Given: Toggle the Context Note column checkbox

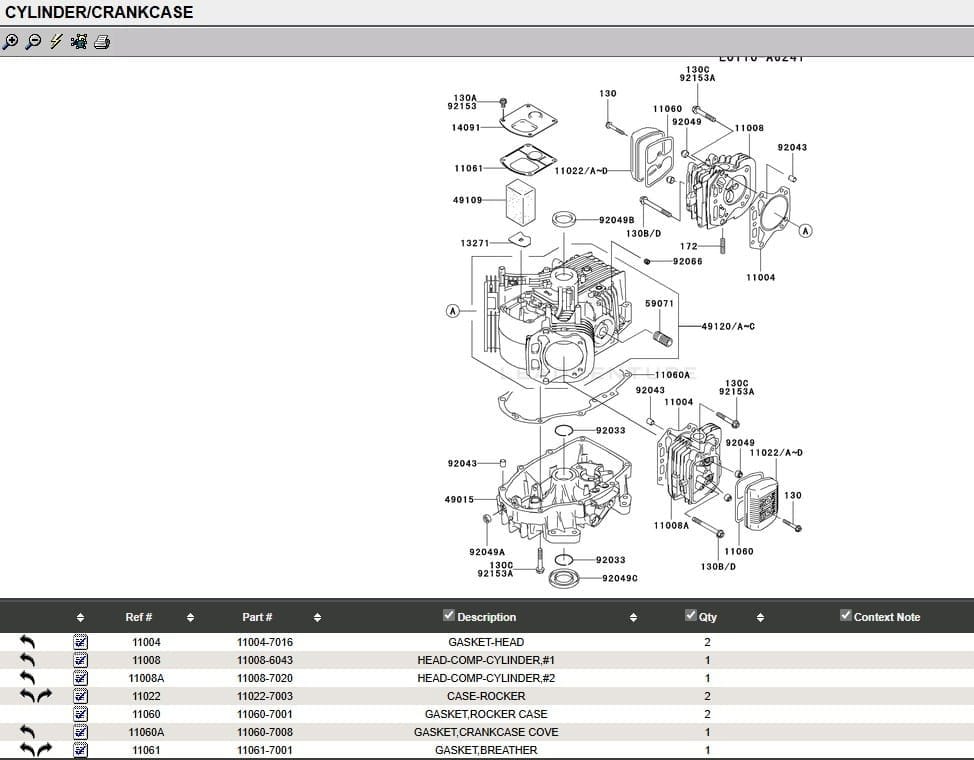Looking at the screenshot, I should (x=845, y=615).
